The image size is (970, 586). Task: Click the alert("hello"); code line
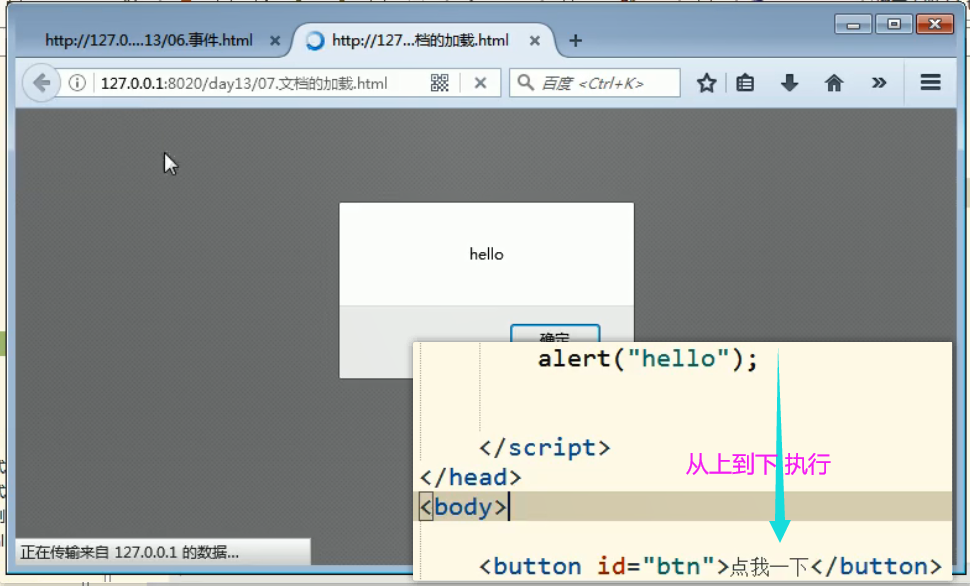coord(647,359)
